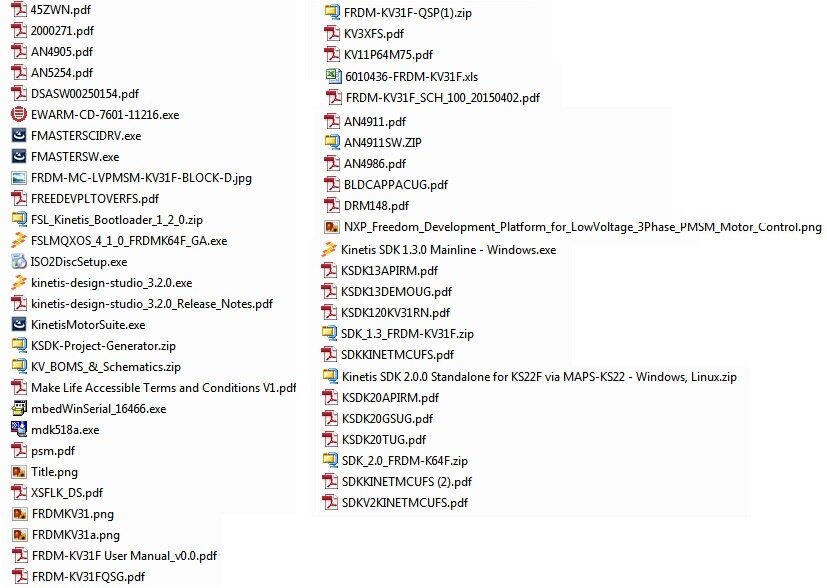Click the FMASTERSCIDRV.exe installer icon
The image size is (827, 588).
click(19, 136)
